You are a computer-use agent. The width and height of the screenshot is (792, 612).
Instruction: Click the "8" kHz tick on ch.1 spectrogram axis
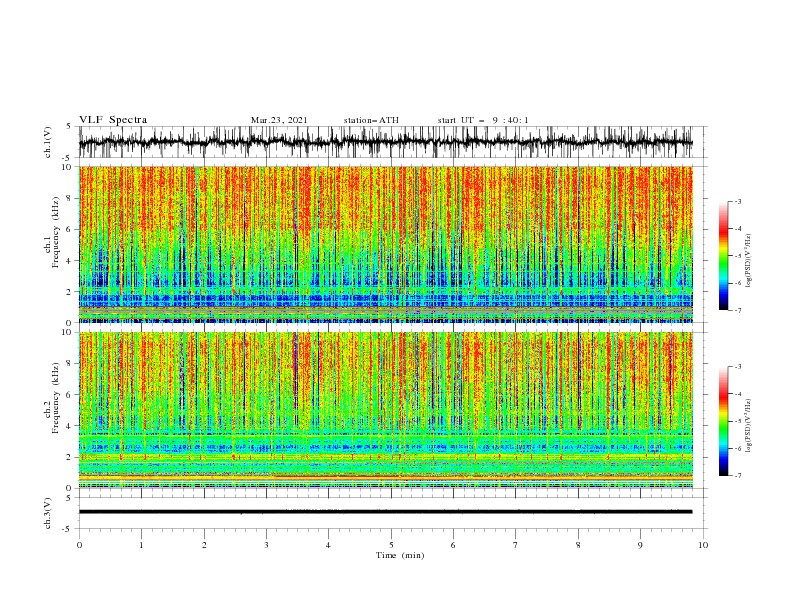[69, 198]
